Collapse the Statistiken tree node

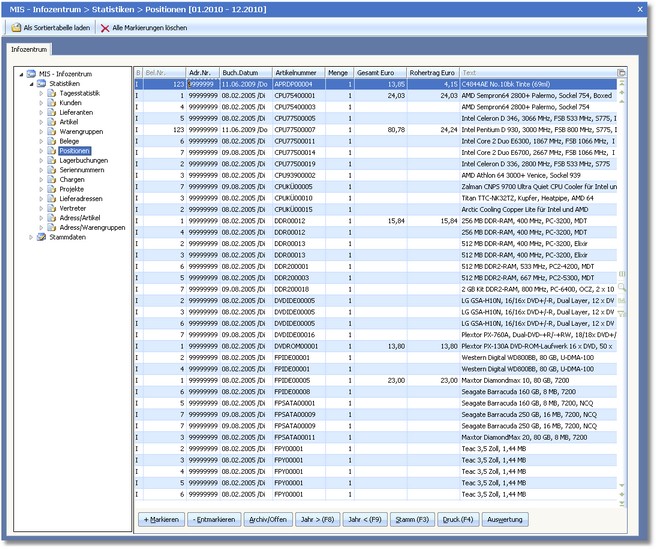pyautogui.click(x=30, y=83)
